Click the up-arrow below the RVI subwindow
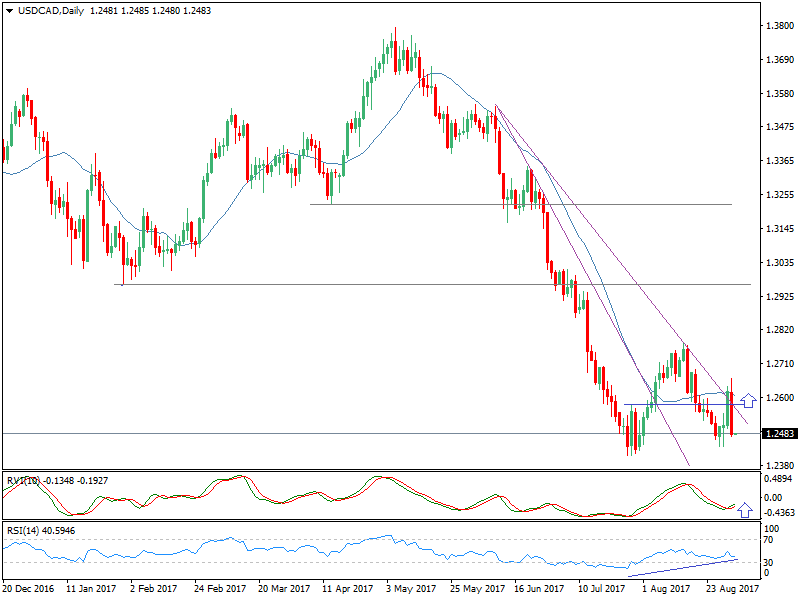800x600 pixels. click(x=745, y=511)
